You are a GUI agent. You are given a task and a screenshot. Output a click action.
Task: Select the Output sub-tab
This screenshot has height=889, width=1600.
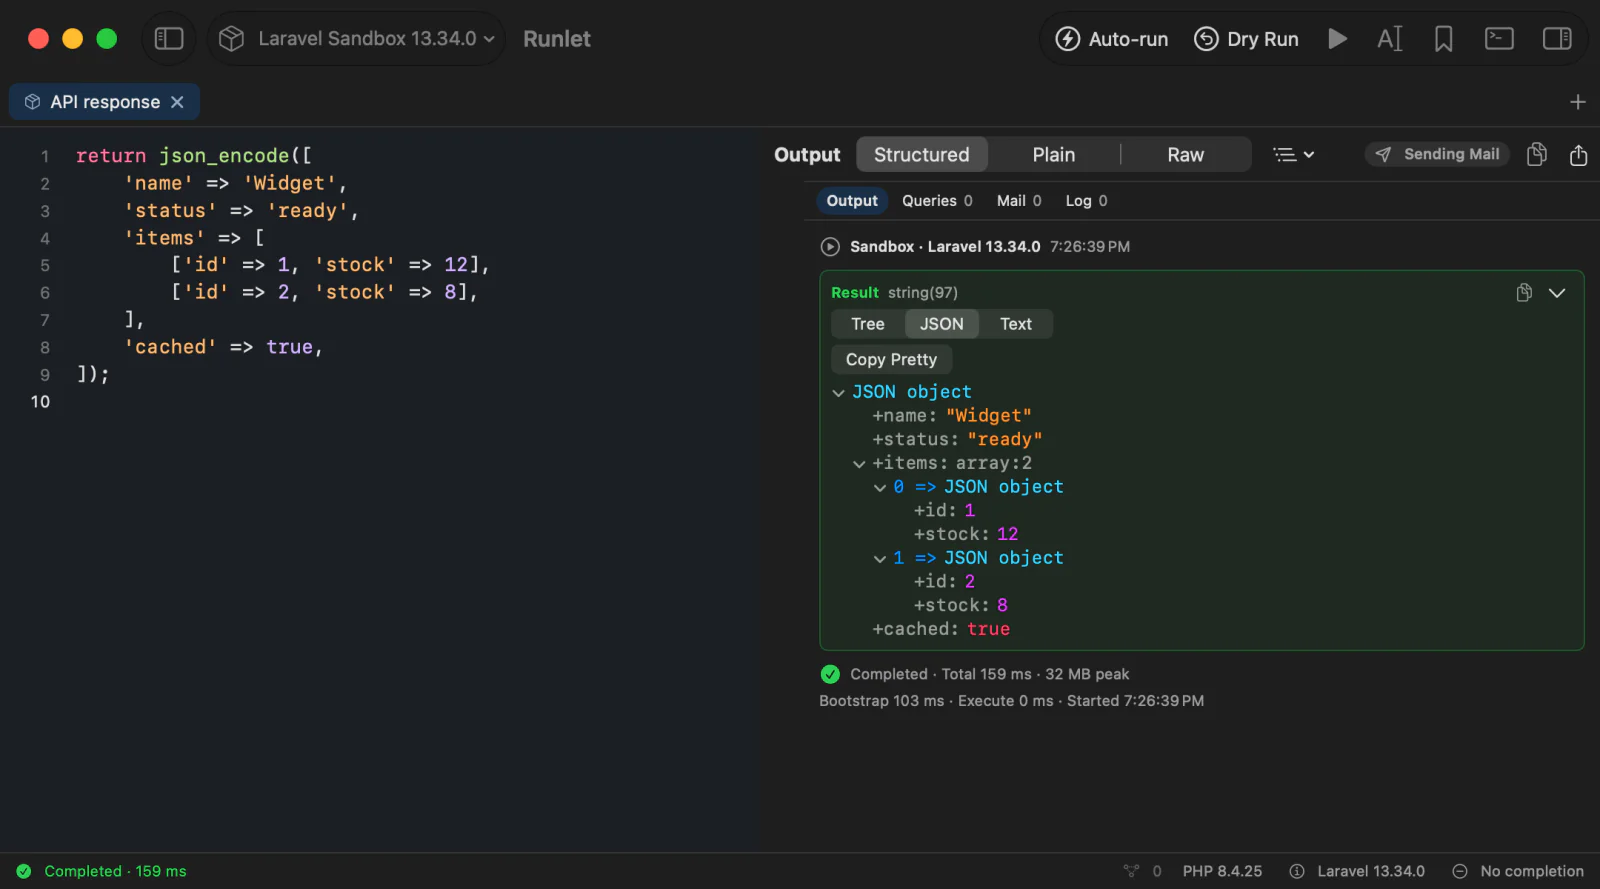click(852, 201)
